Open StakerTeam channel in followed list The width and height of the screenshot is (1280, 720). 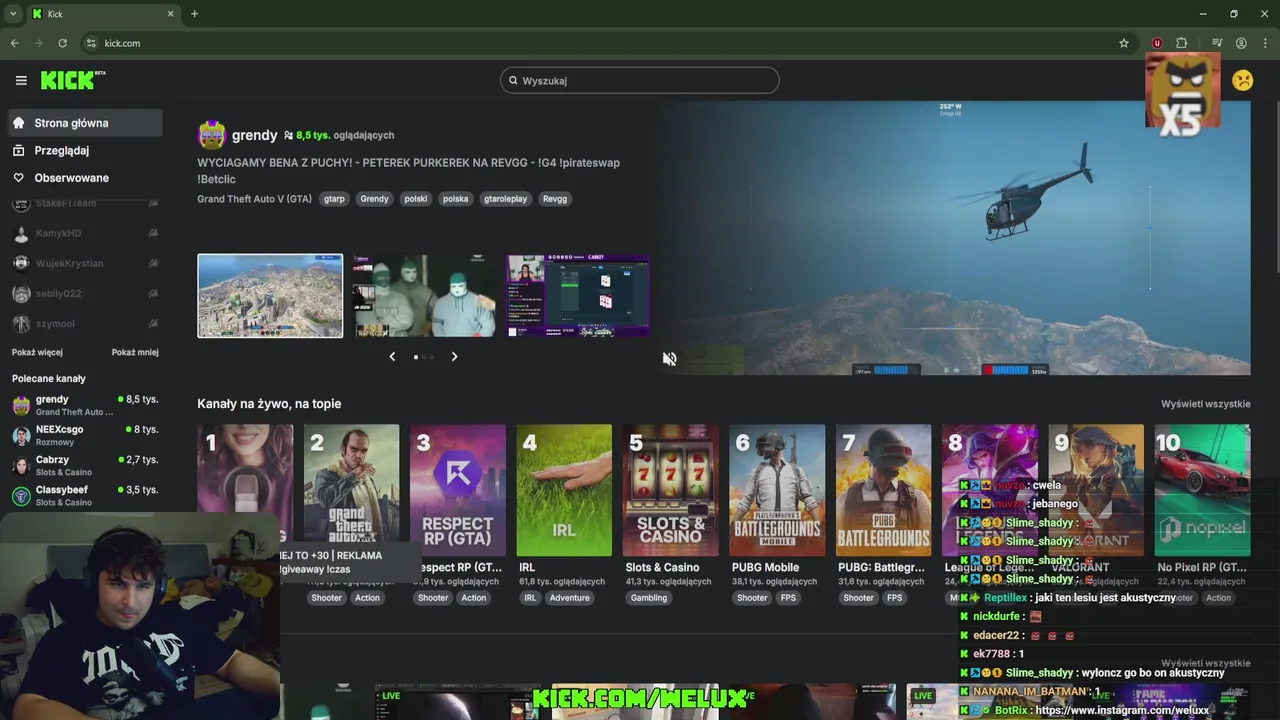(85, 204)
